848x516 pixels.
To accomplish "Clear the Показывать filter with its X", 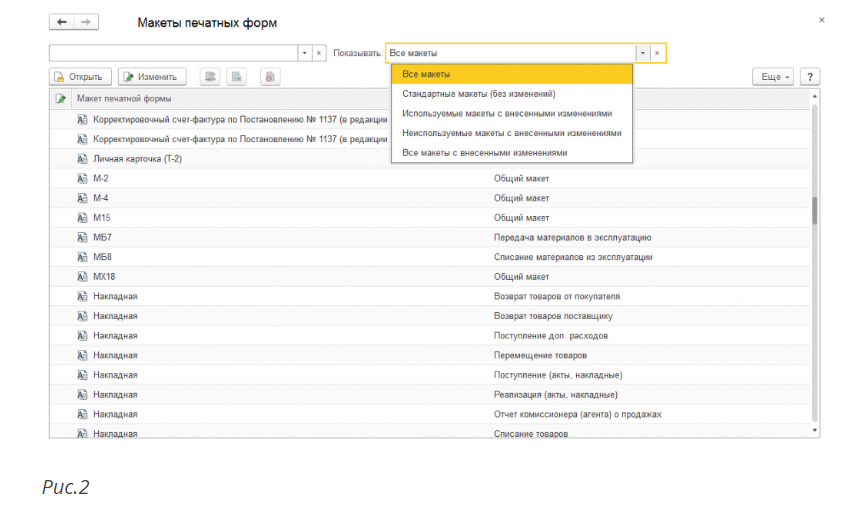I will pos(656,53).
